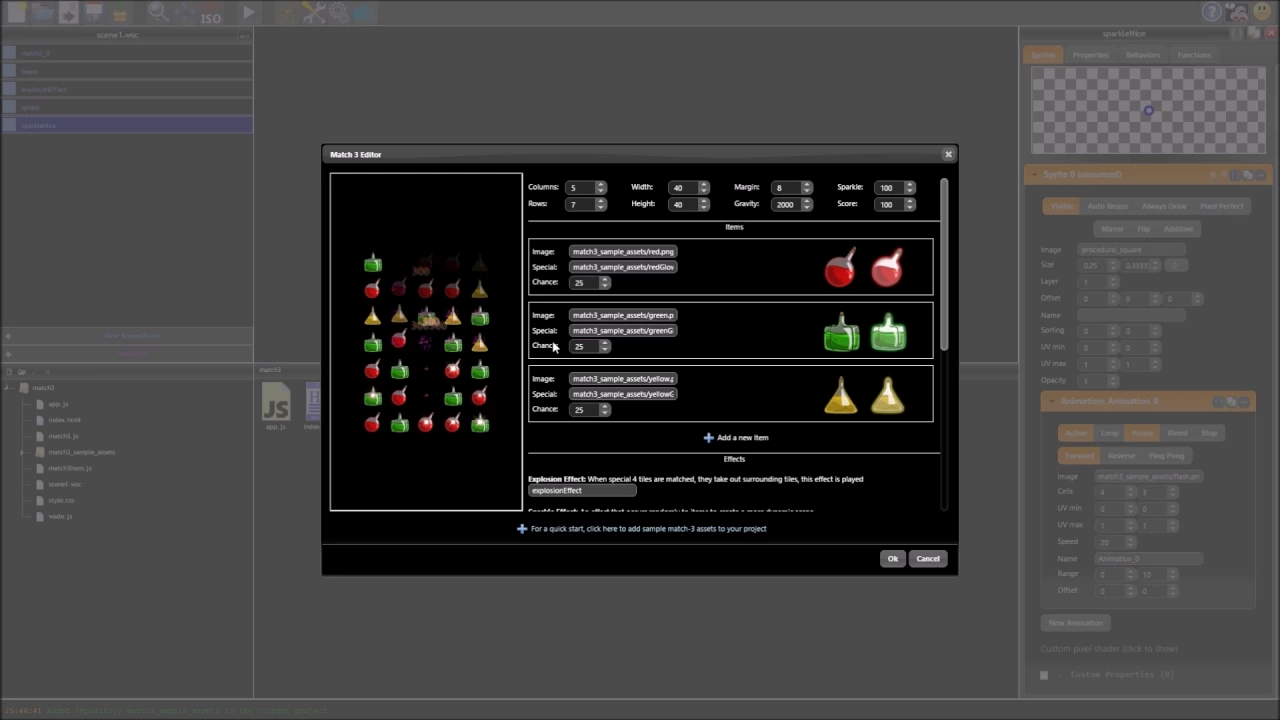This screenshot has height=720, width=1280.
Task: Confirm with the Ok button
Action: (x=893, y=559)
